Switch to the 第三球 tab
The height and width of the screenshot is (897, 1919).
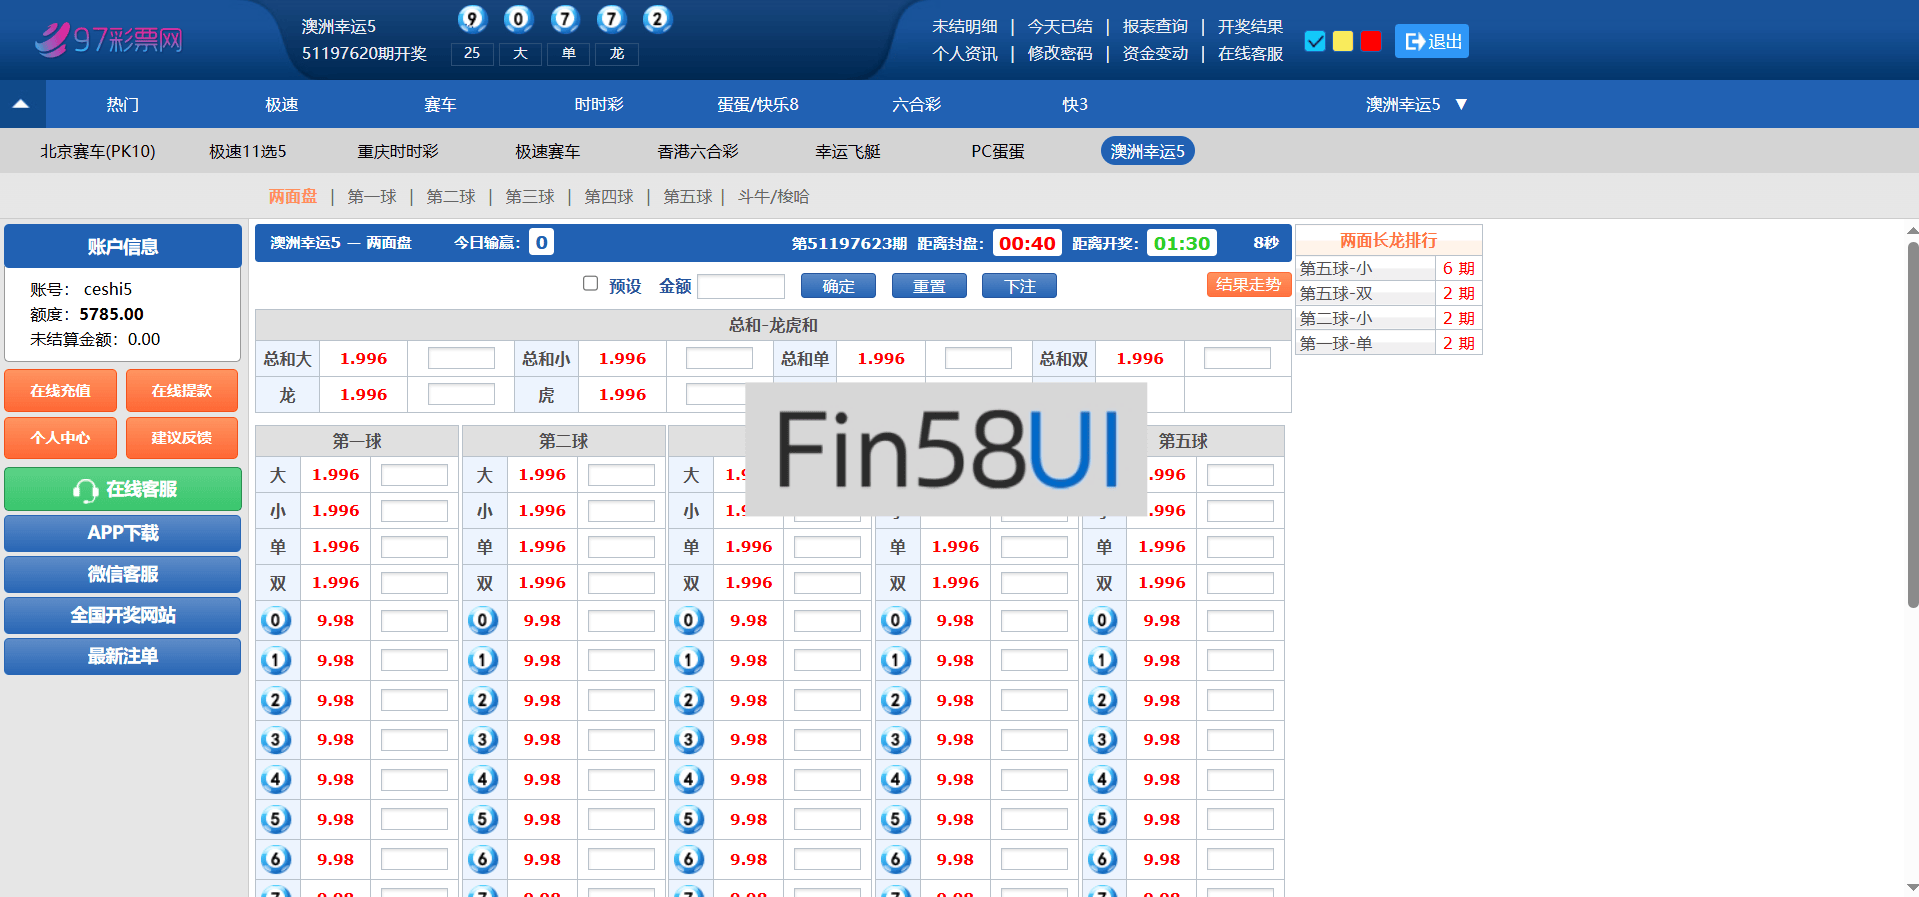click(x=529, y=197)
